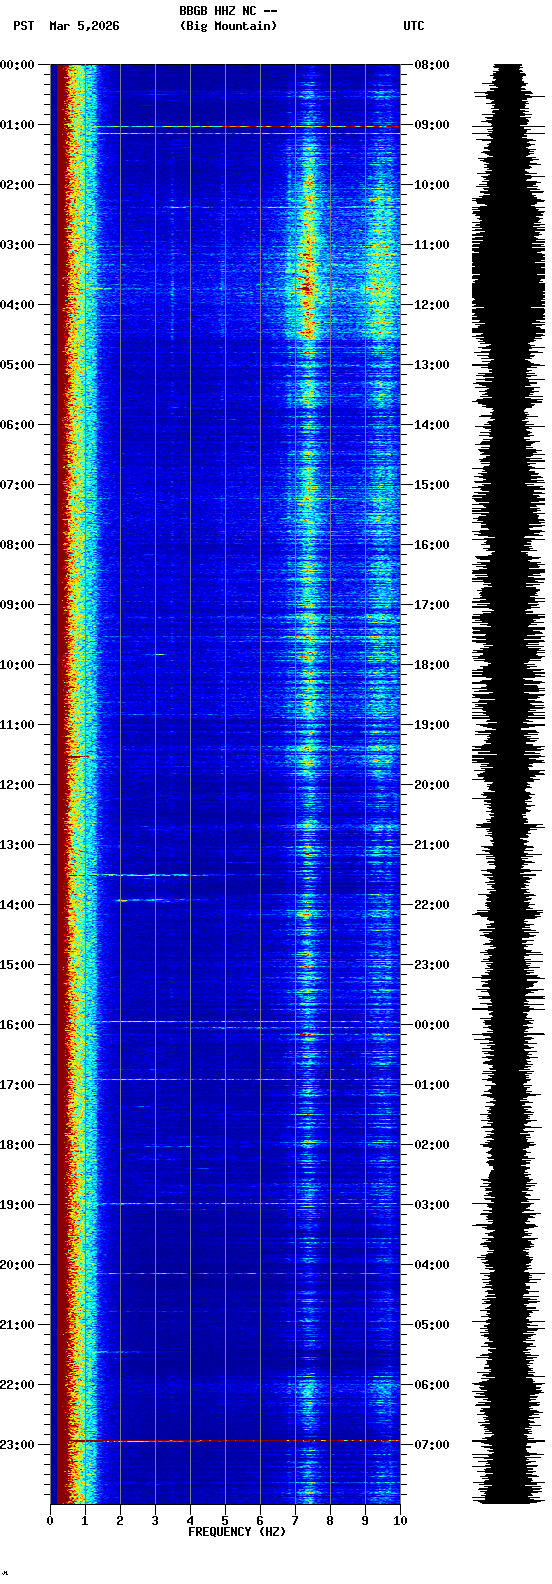
Task: Click the 08:00 UTC time label
Action: click(x=431, y=65)
